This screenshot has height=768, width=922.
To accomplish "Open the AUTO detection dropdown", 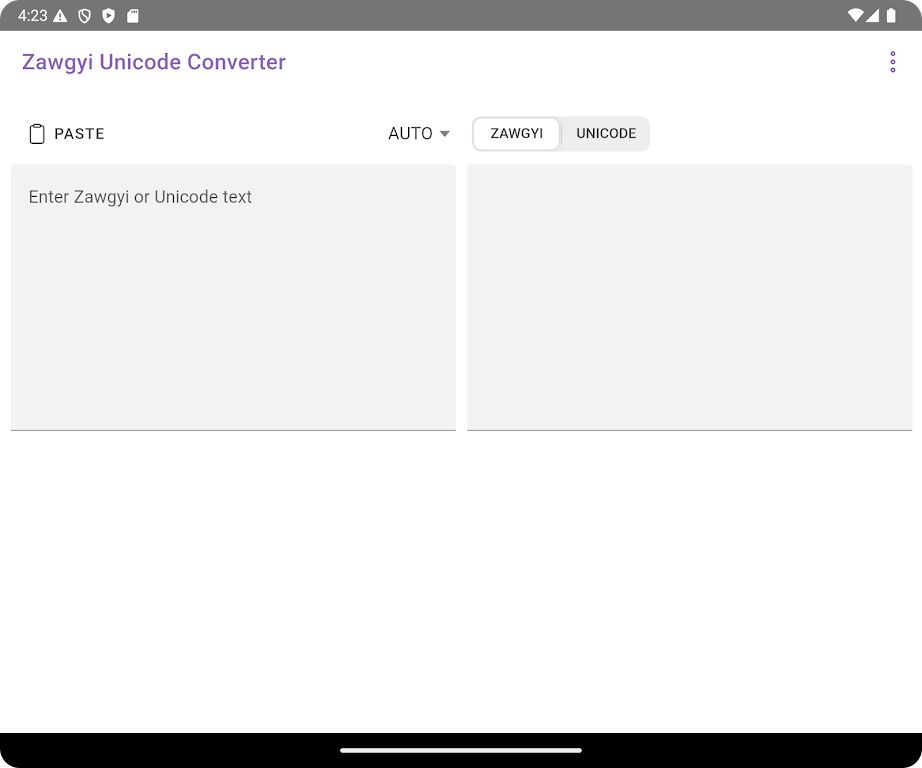I will [x=411, y=134].
